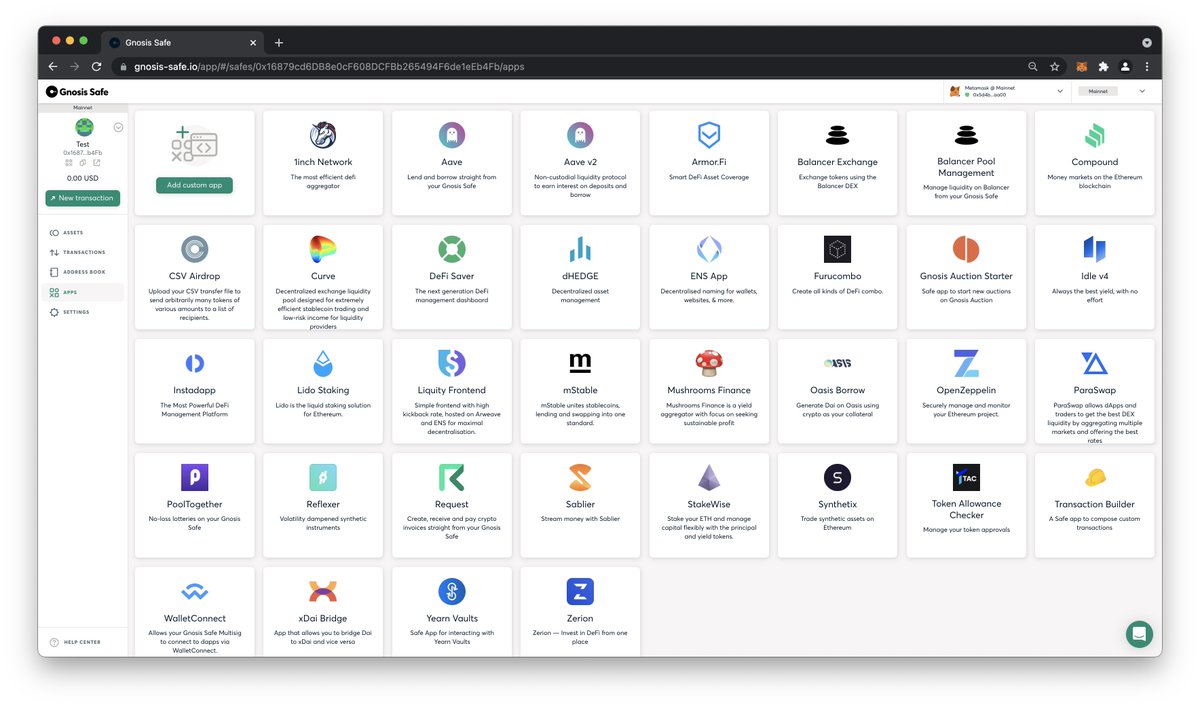The width and height of the screenshot is (1200, 707).
Task: Launch the WalletConnect icon
Action: [195, 592]
